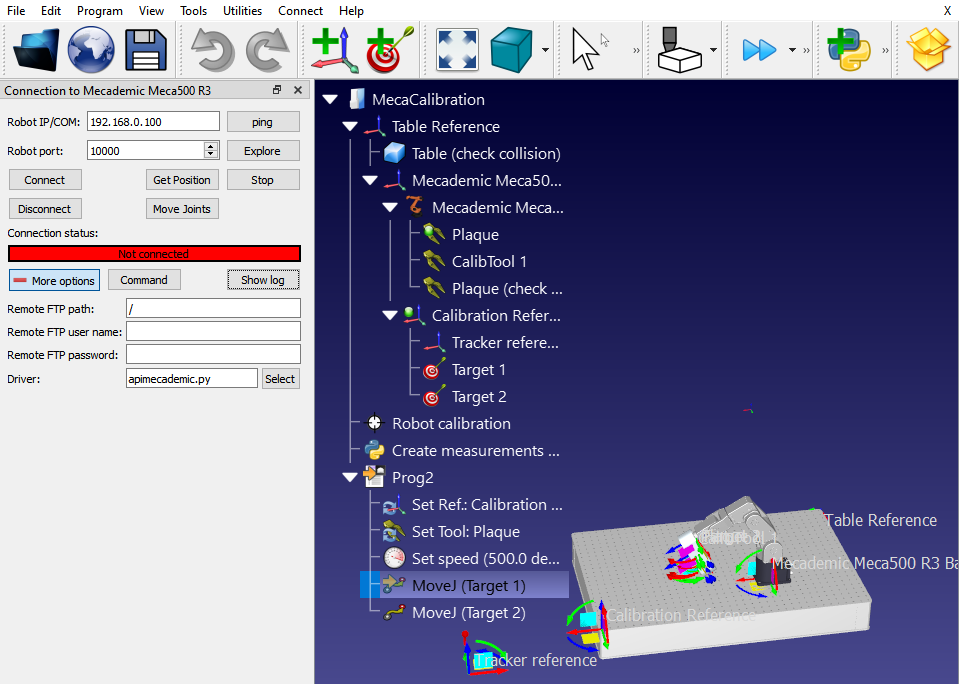Open the Help menu
Viewport: 959px width, 684px height.
pos(351,11)
